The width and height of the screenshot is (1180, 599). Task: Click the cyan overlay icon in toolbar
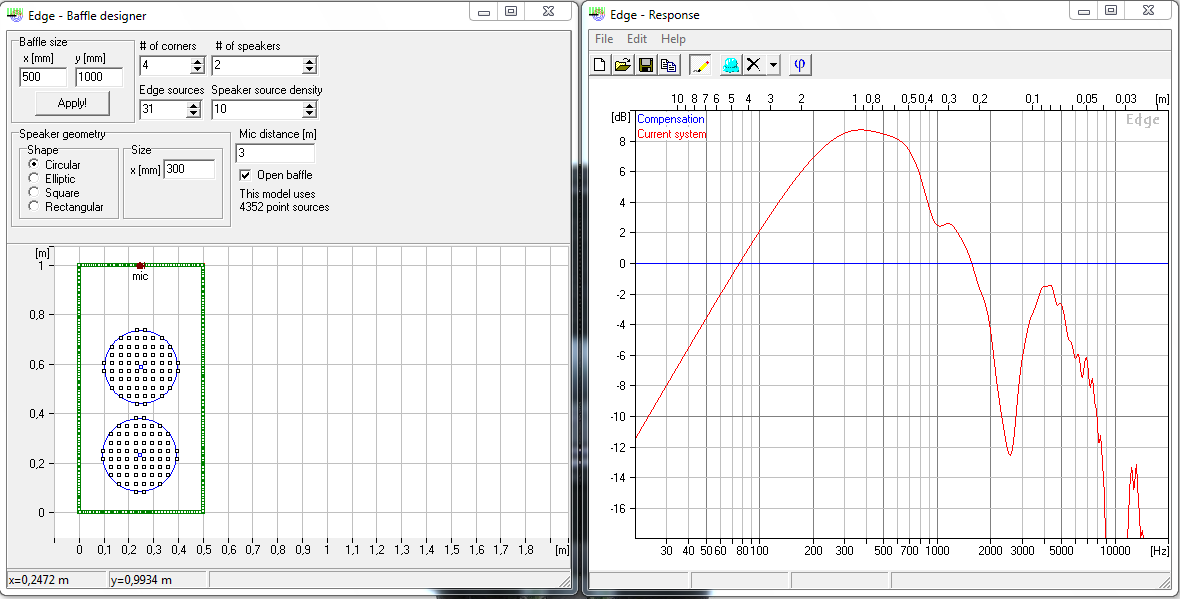point(731,65)
